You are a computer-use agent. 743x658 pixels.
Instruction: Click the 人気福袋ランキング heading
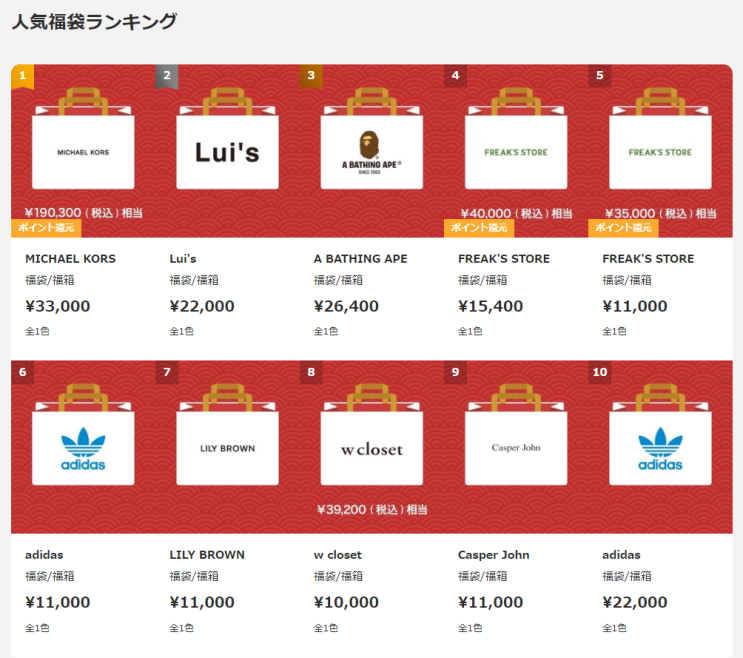click(94, 21)
